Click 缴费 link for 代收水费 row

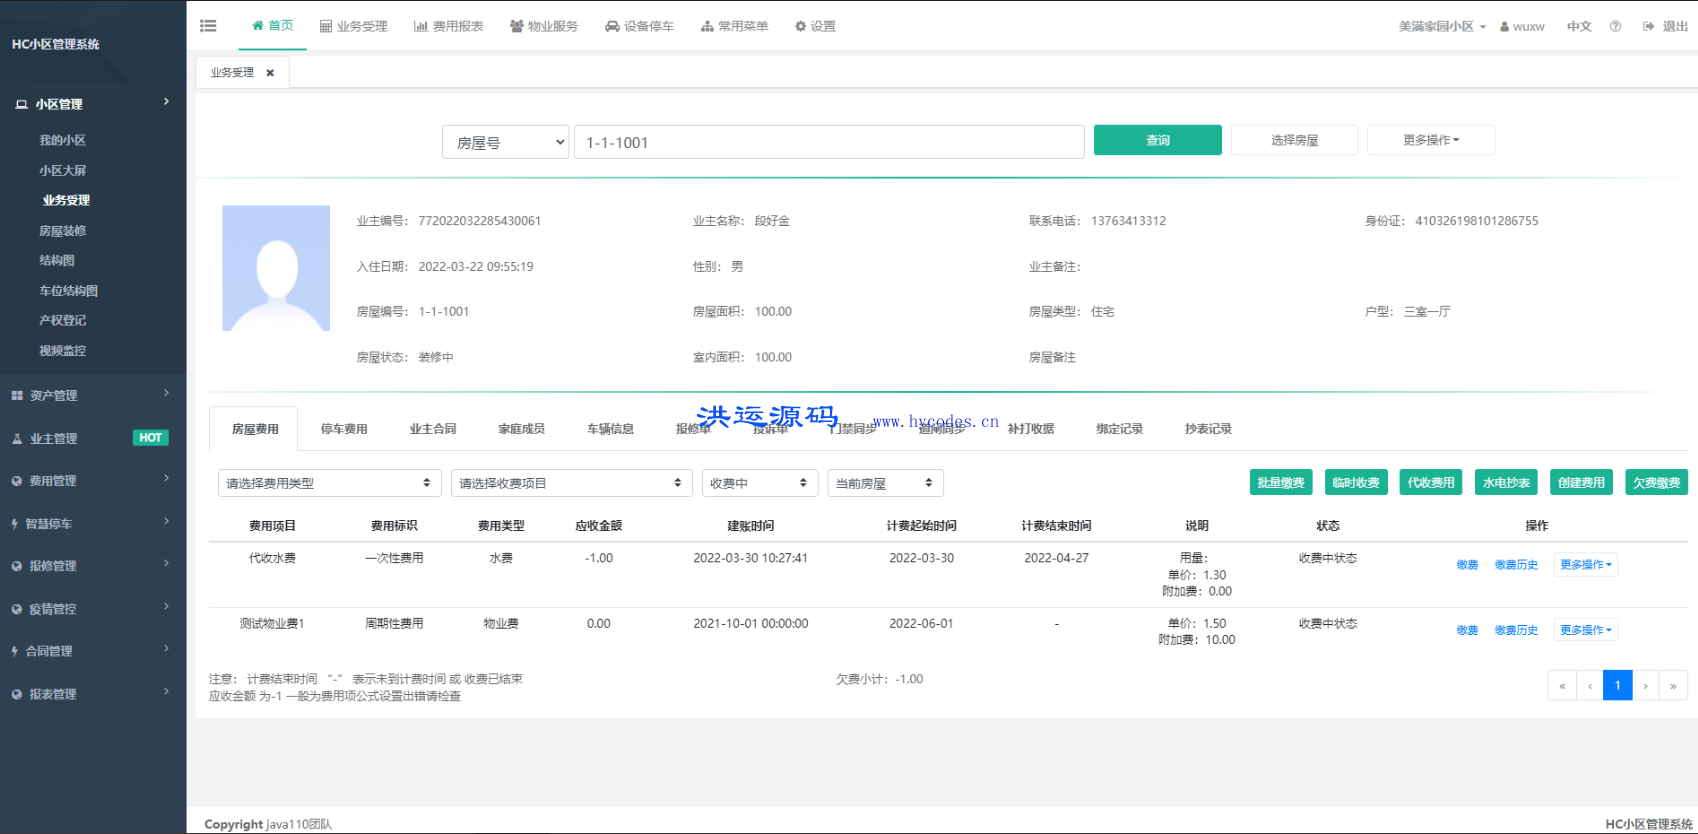tap(1467, 565)
